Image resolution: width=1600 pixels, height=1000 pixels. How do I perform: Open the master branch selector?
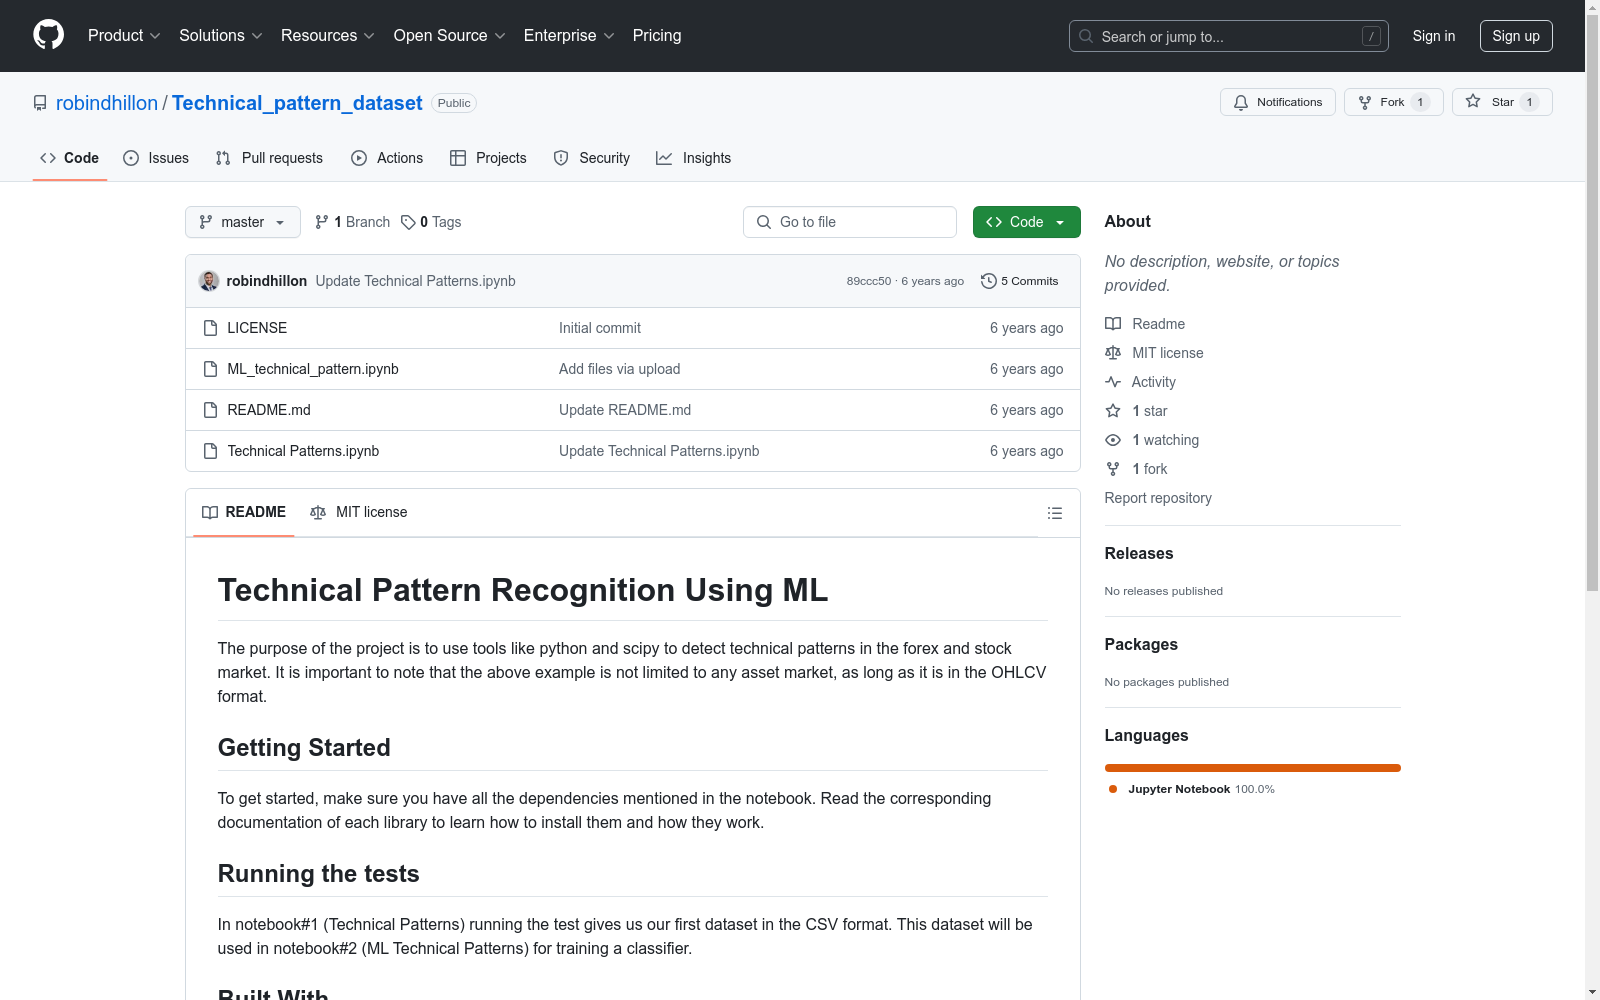pos(243,222)
